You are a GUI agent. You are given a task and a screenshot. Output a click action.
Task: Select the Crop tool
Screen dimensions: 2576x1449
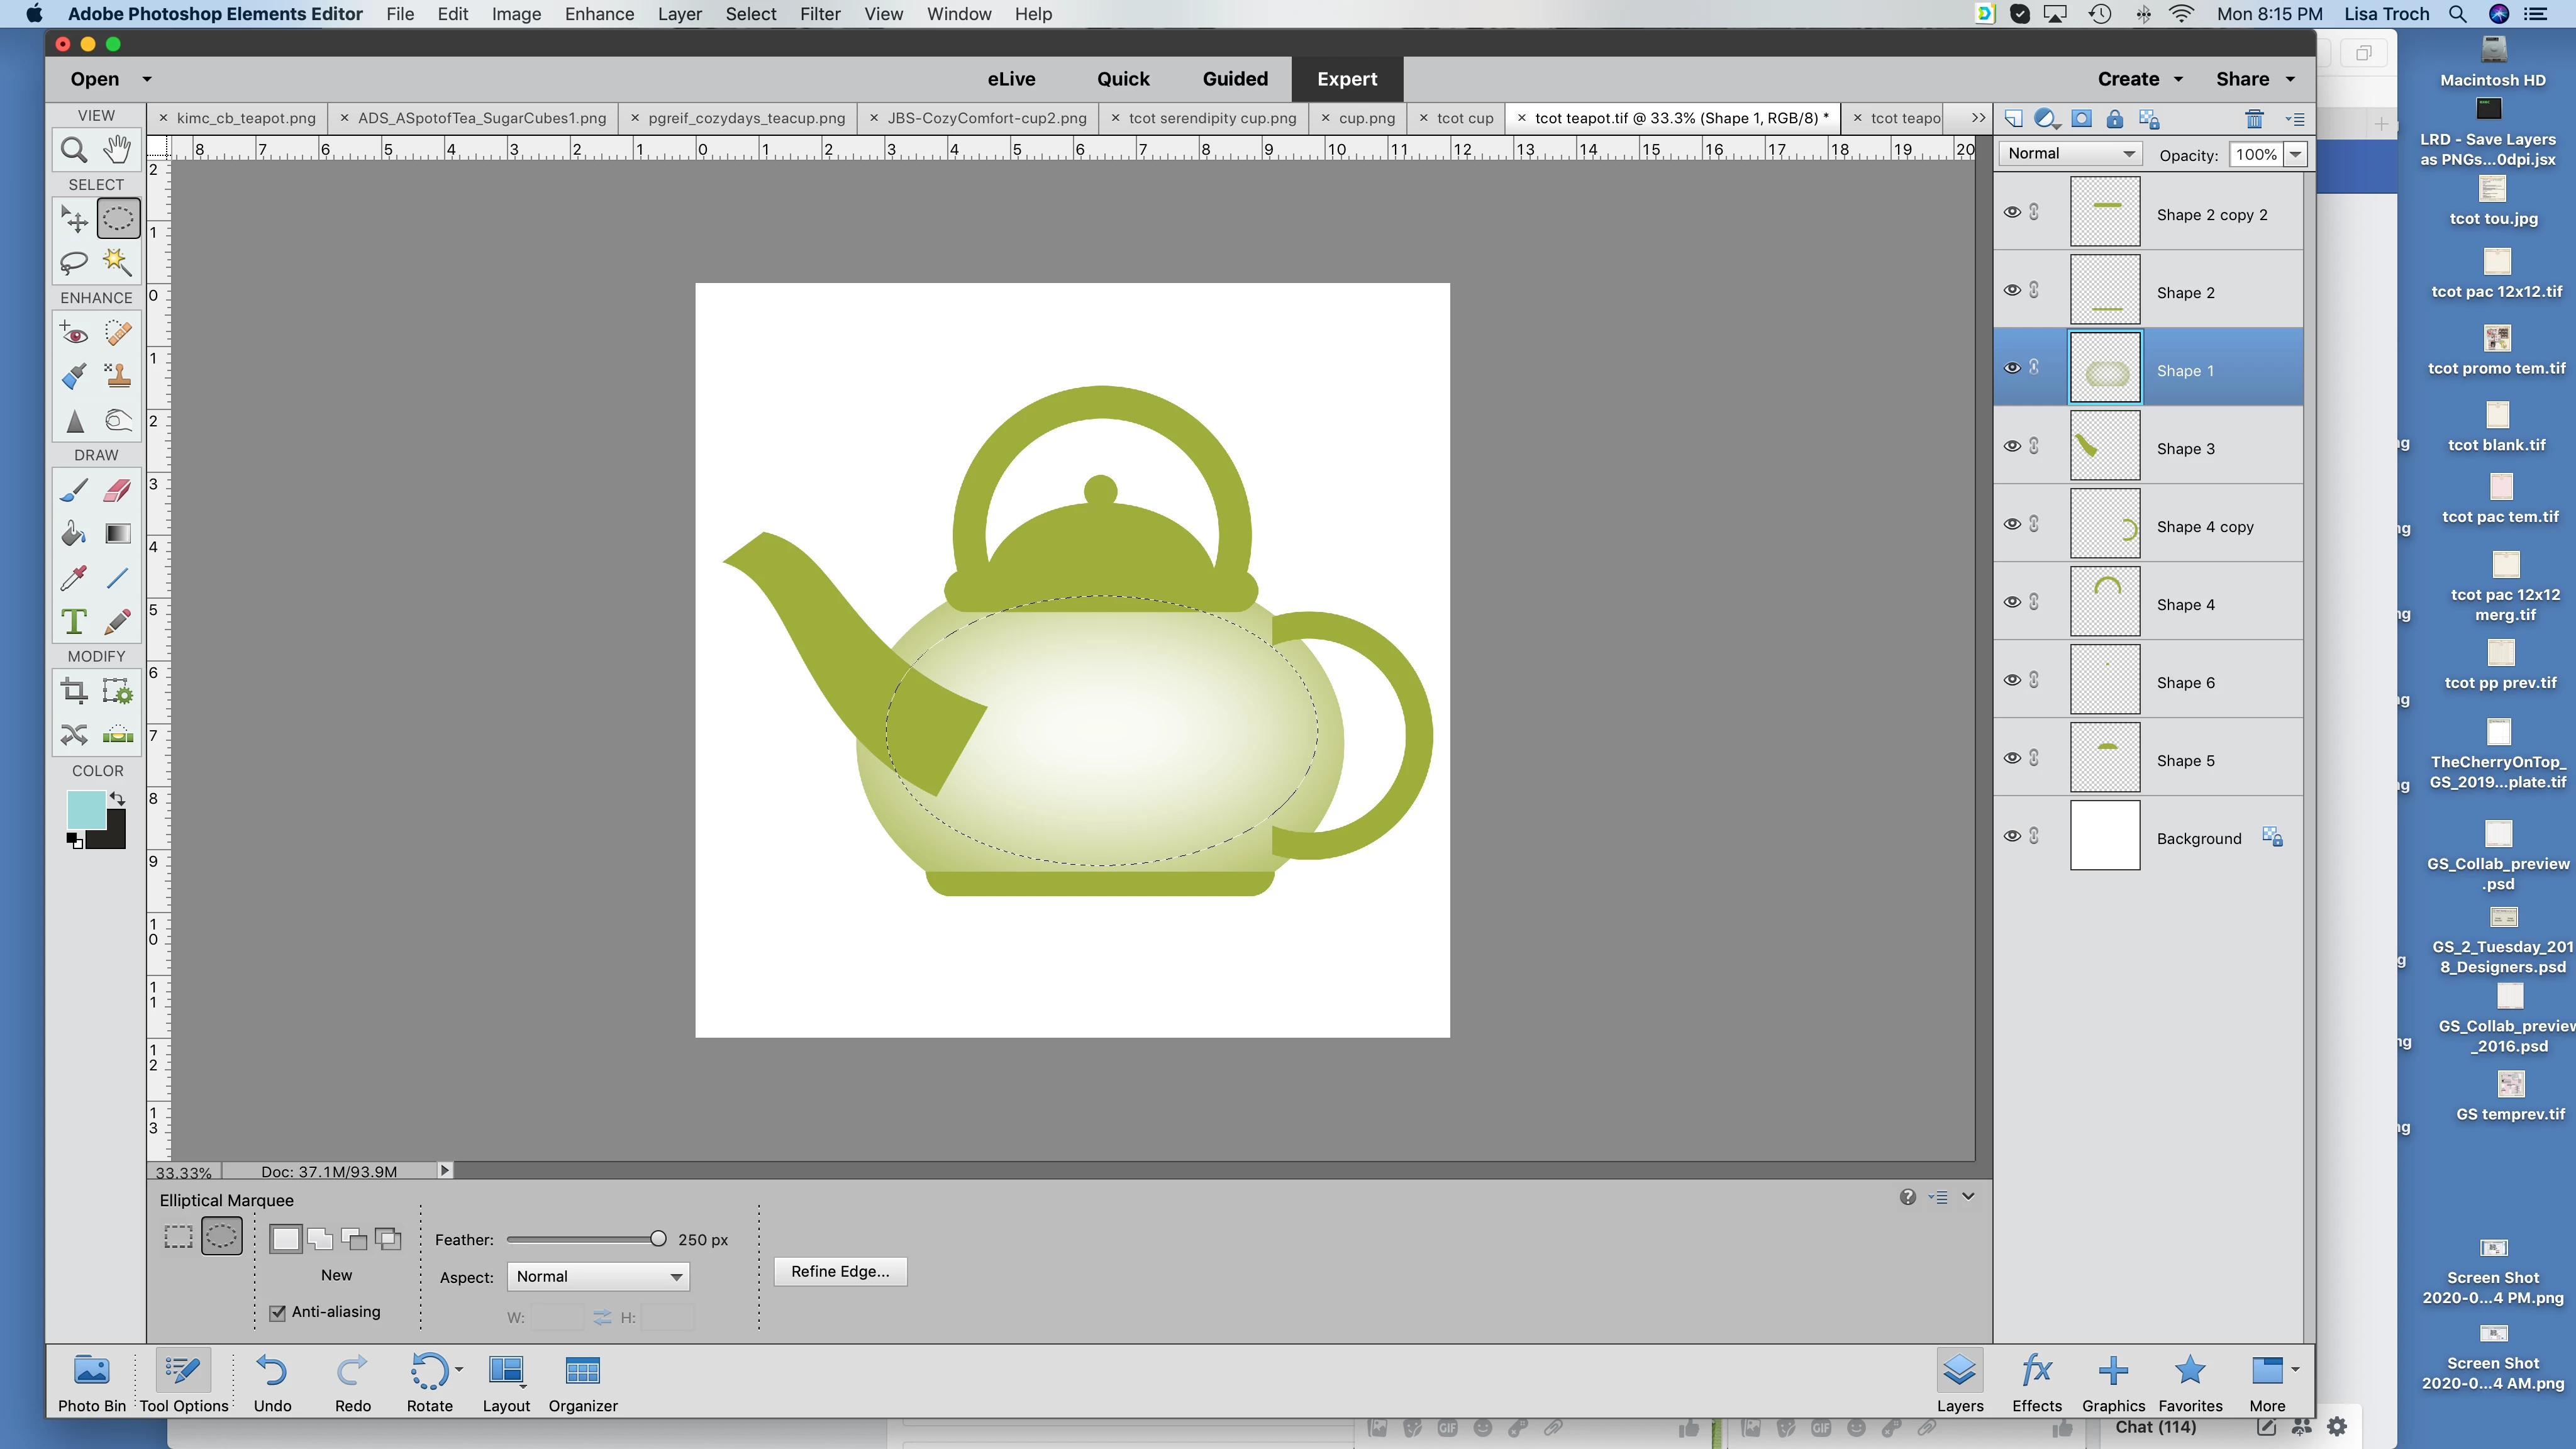[74, 691]
